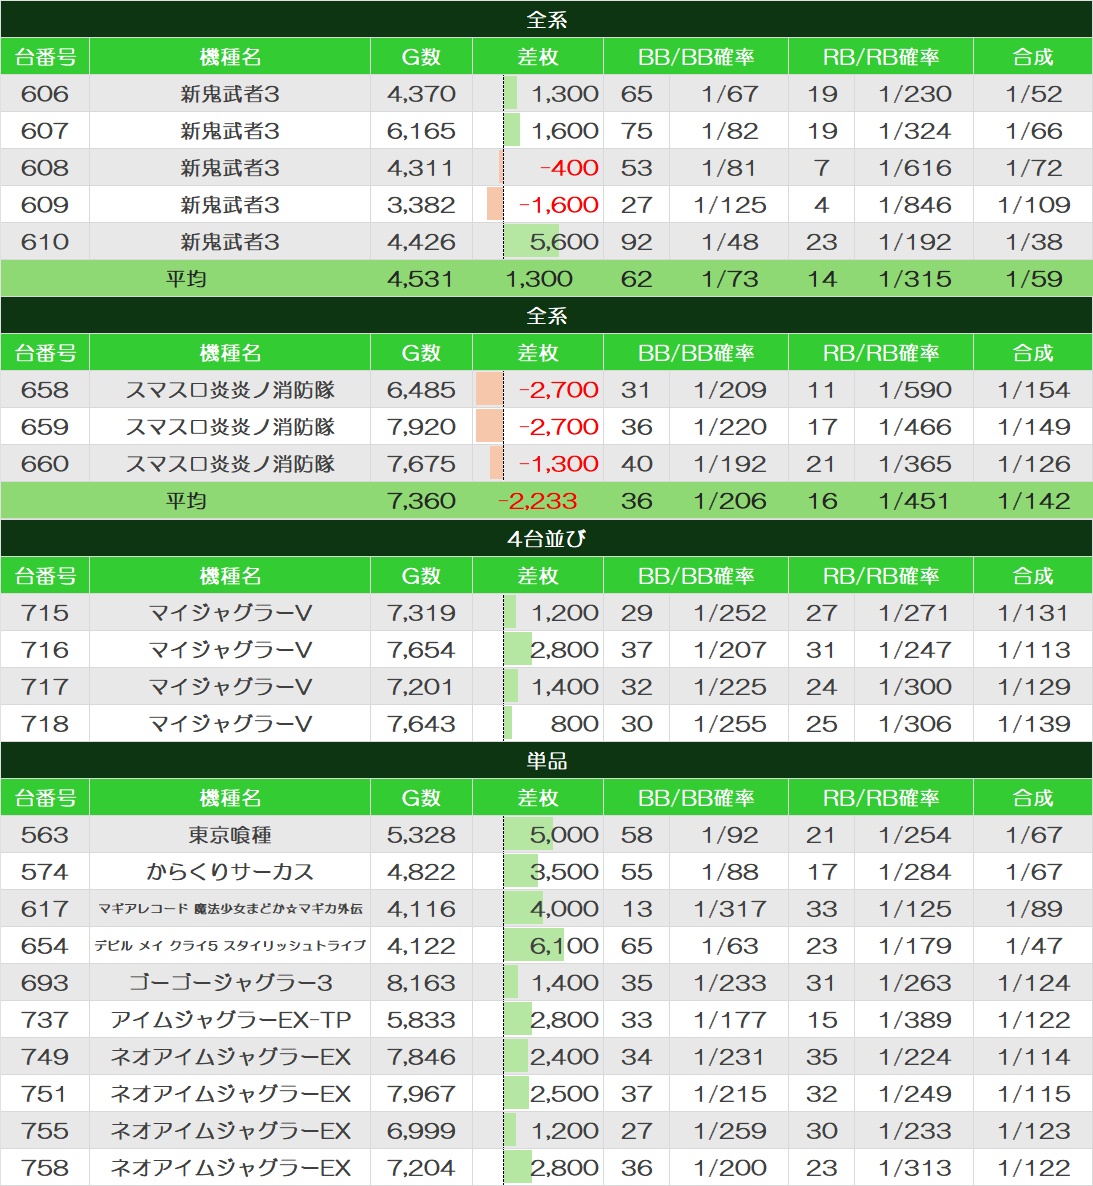Click G数 value 7,201
Screen dimensions: 1093x1186
coord(421,687)
